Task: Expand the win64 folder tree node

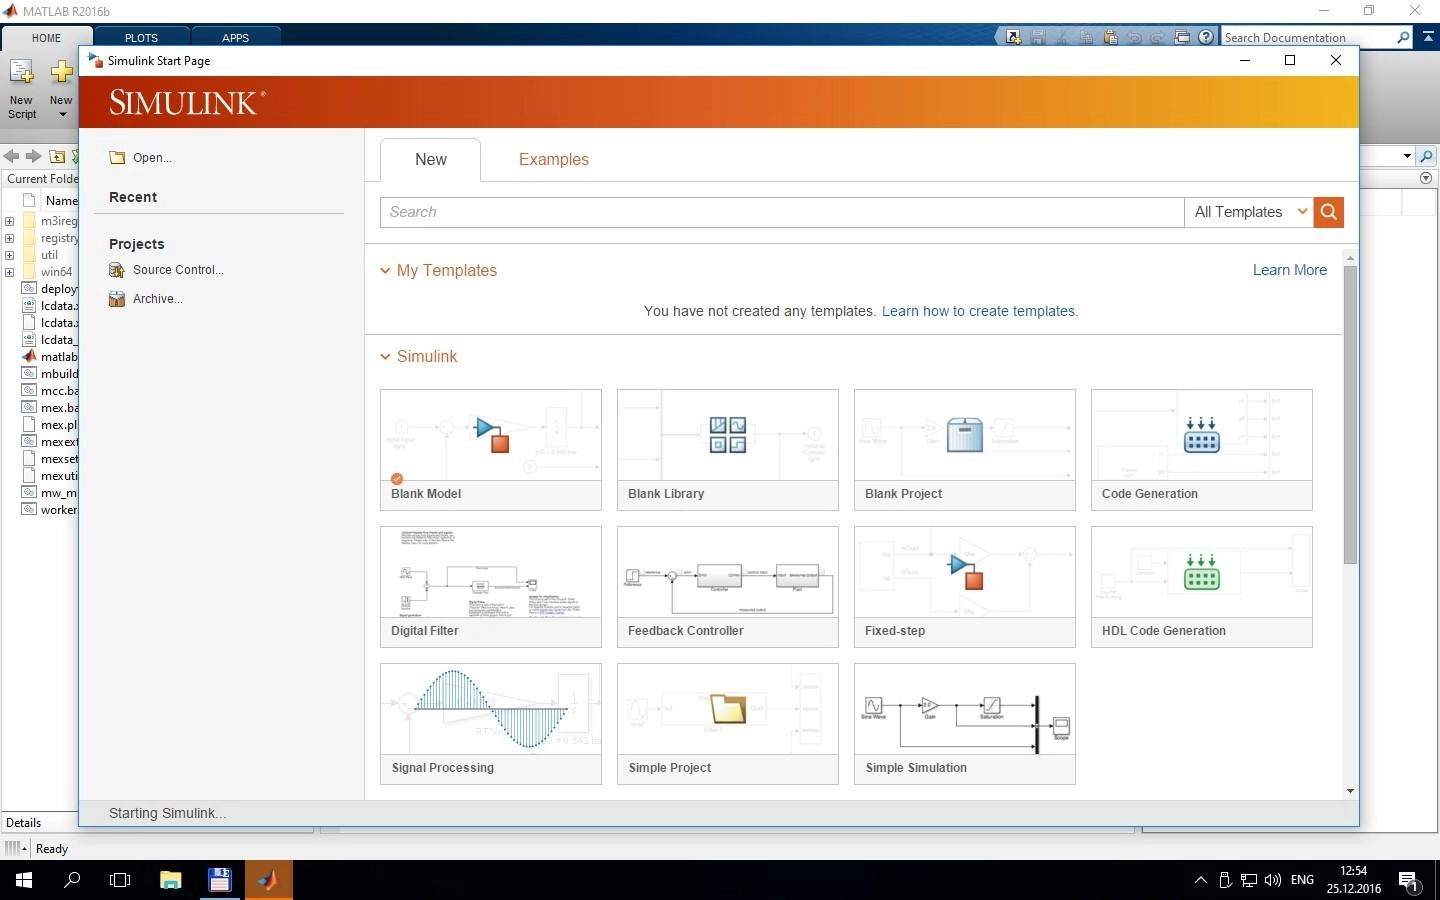Action: click(x=9, y=272)
